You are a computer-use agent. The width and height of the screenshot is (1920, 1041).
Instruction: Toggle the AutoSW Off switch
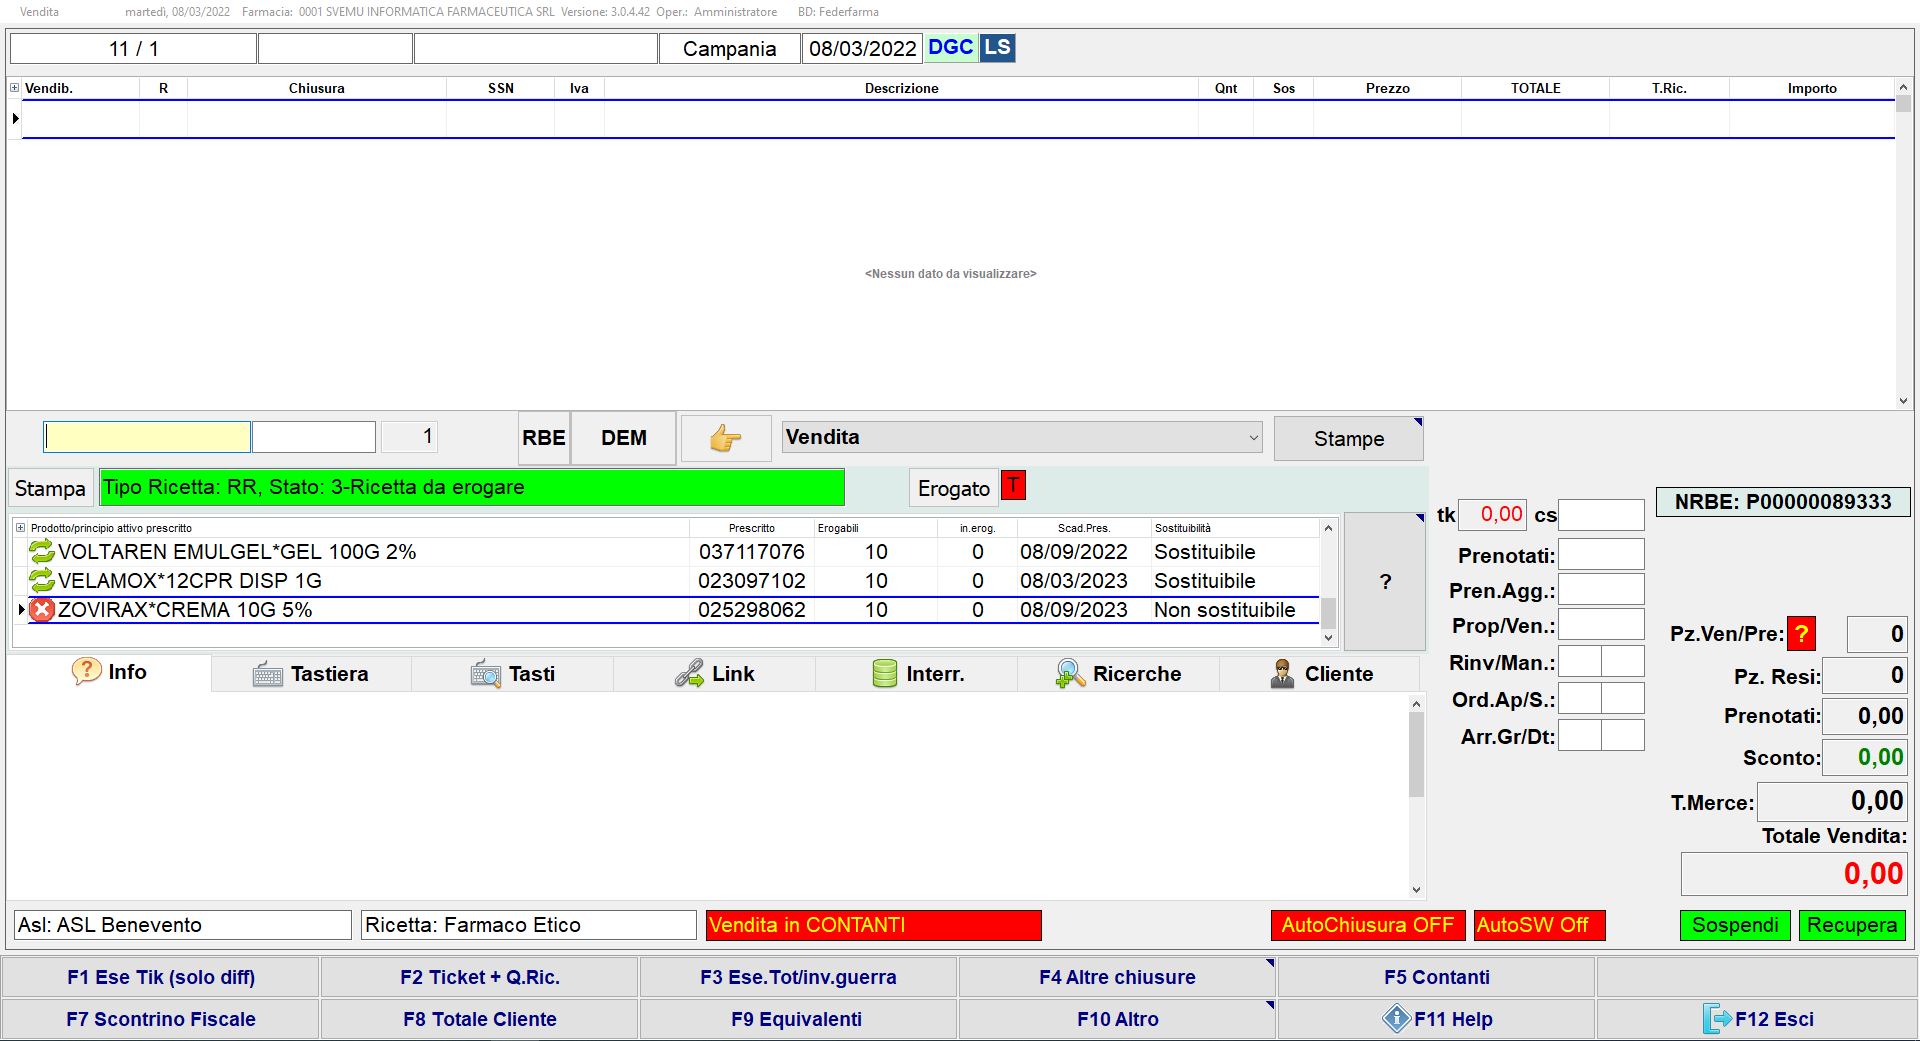point(1538,925)
